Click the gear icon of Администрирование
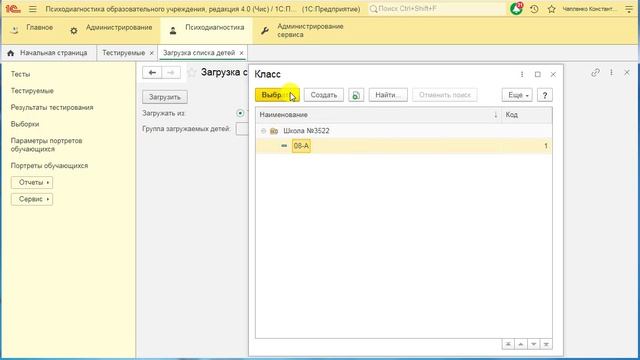Image resolution: width=640 pixels, height=360 pixels. [x=73, y=31]
